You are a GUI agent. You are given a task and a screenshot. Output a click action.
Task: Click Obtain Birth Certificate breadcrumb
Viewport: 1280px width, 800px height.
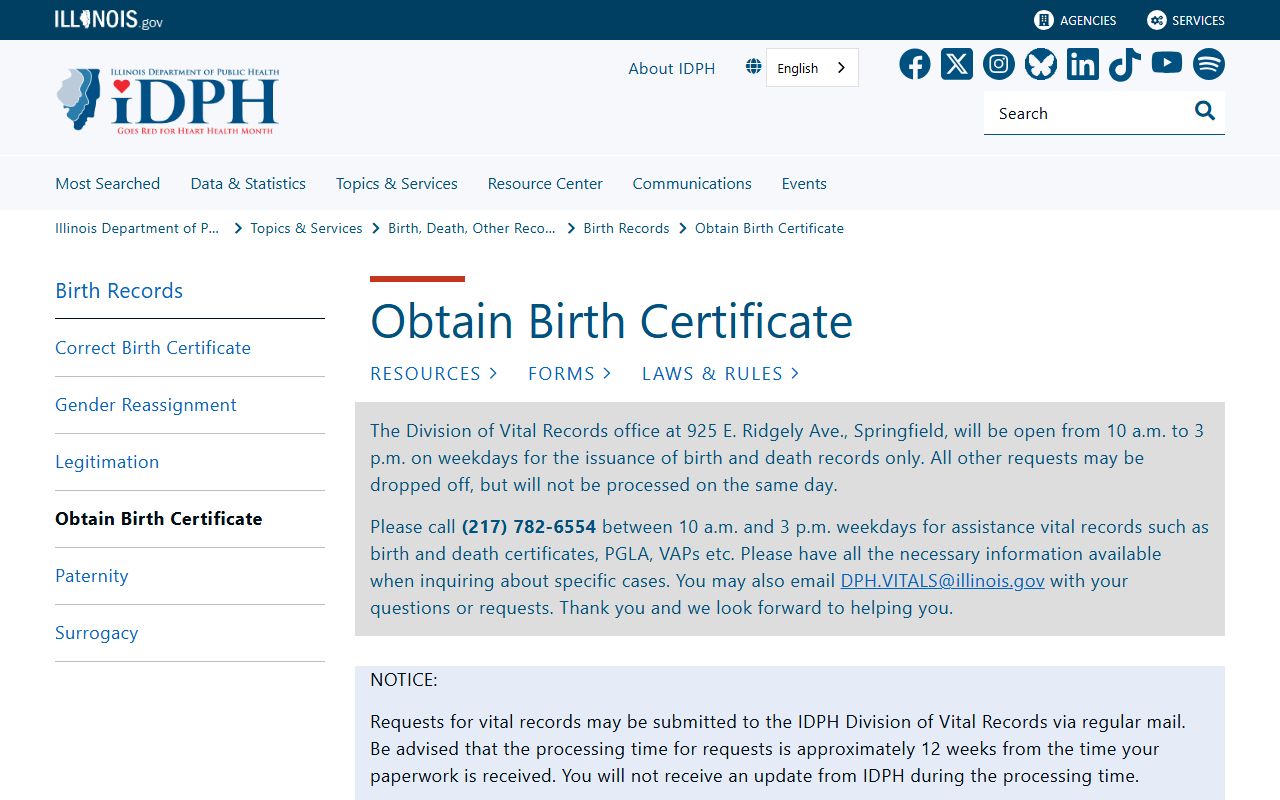[x=769, y=228]
